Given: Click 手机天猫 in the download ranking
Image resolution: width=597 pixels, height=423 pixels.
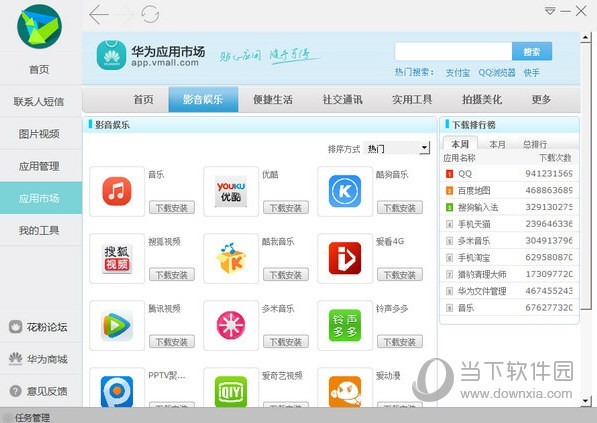Looking at the screenshot, I should [474, 224].
